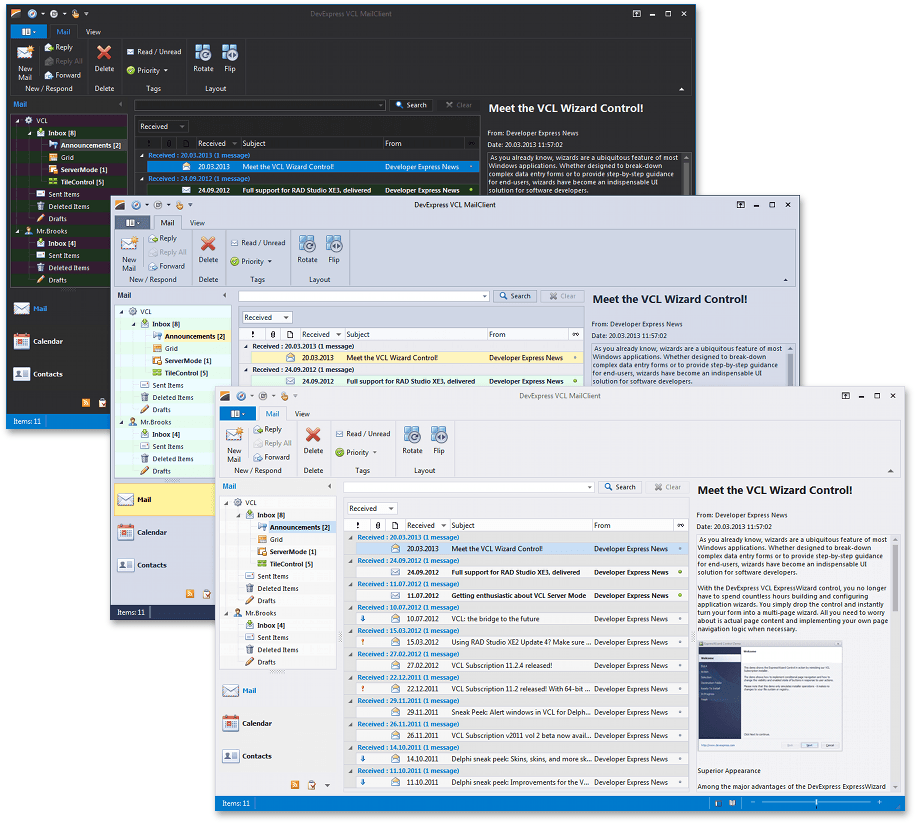Open Mail module in front window navigation
The image size is (915, 823).
coord(239,691)
